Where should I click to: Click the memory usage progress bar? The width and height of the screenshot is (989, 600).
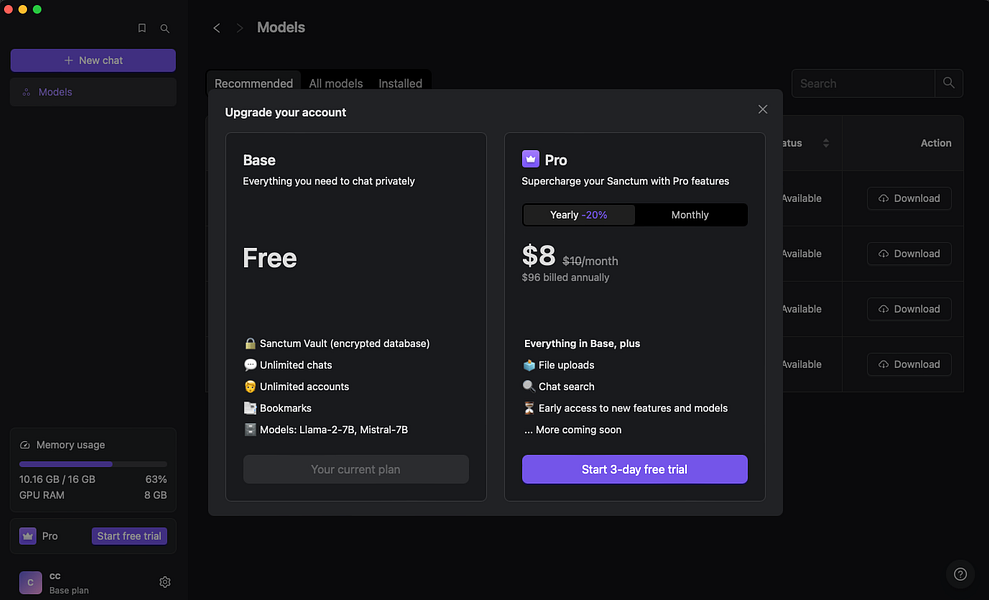pos(93,464)
